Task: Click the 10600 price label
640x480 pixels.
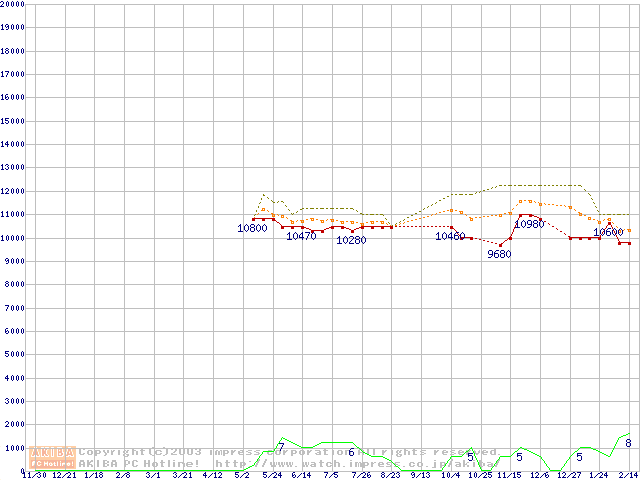Action: (x=608, y=232)
